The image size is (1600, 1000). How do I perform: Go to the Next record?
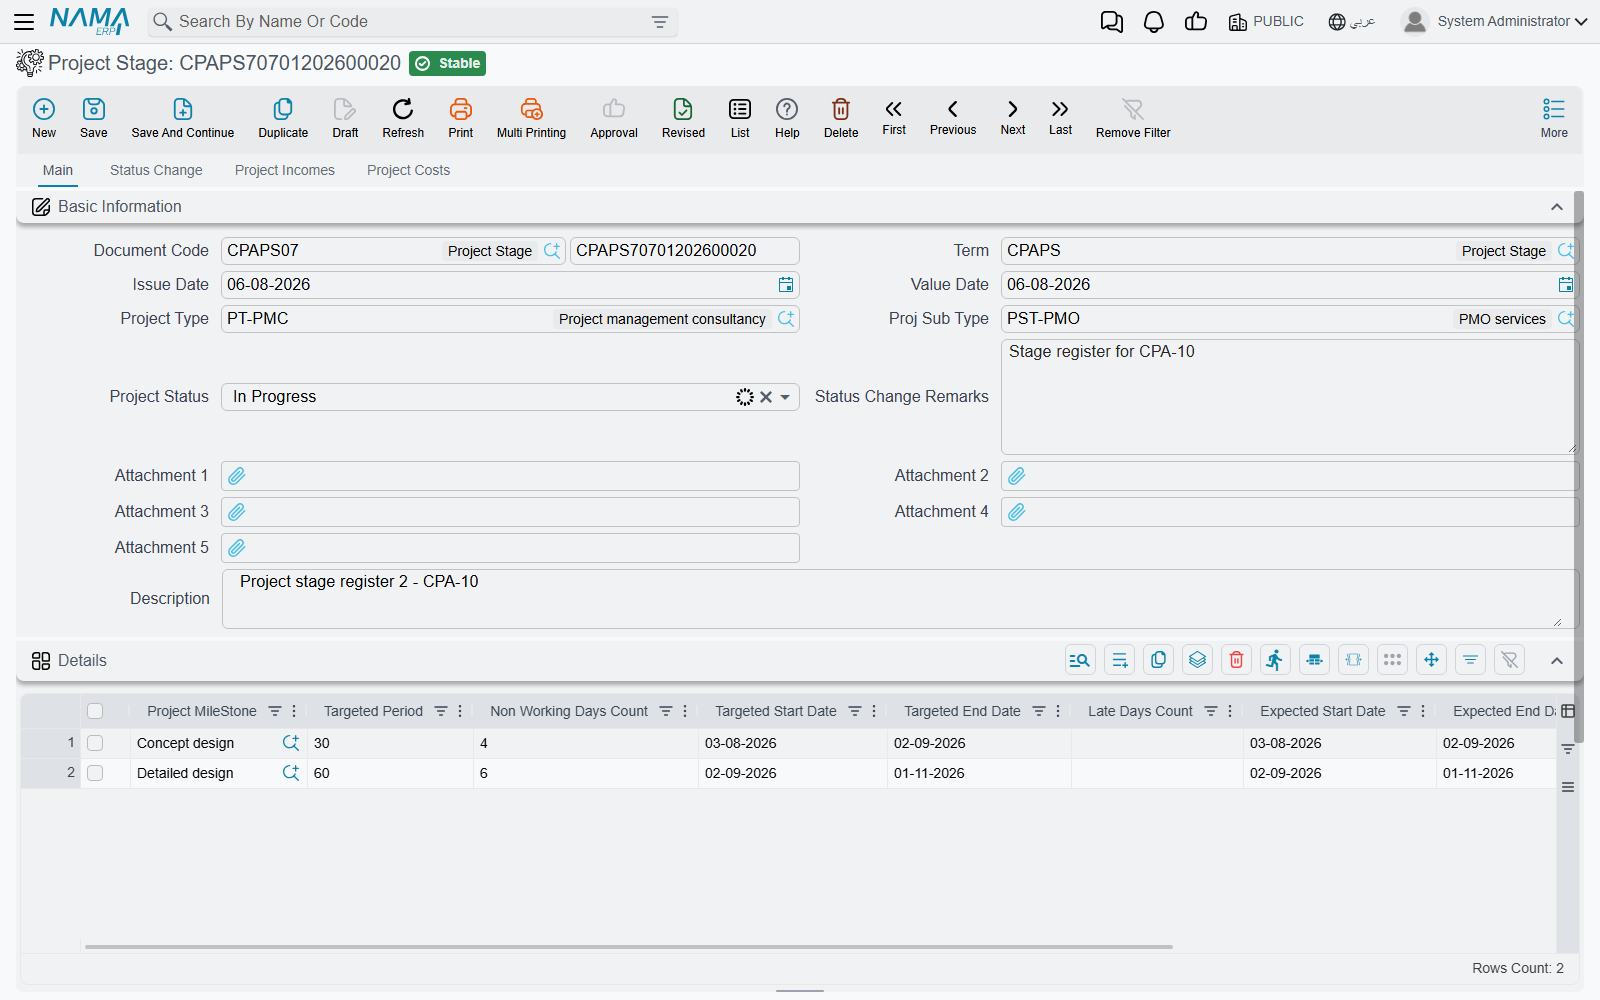1013,117
